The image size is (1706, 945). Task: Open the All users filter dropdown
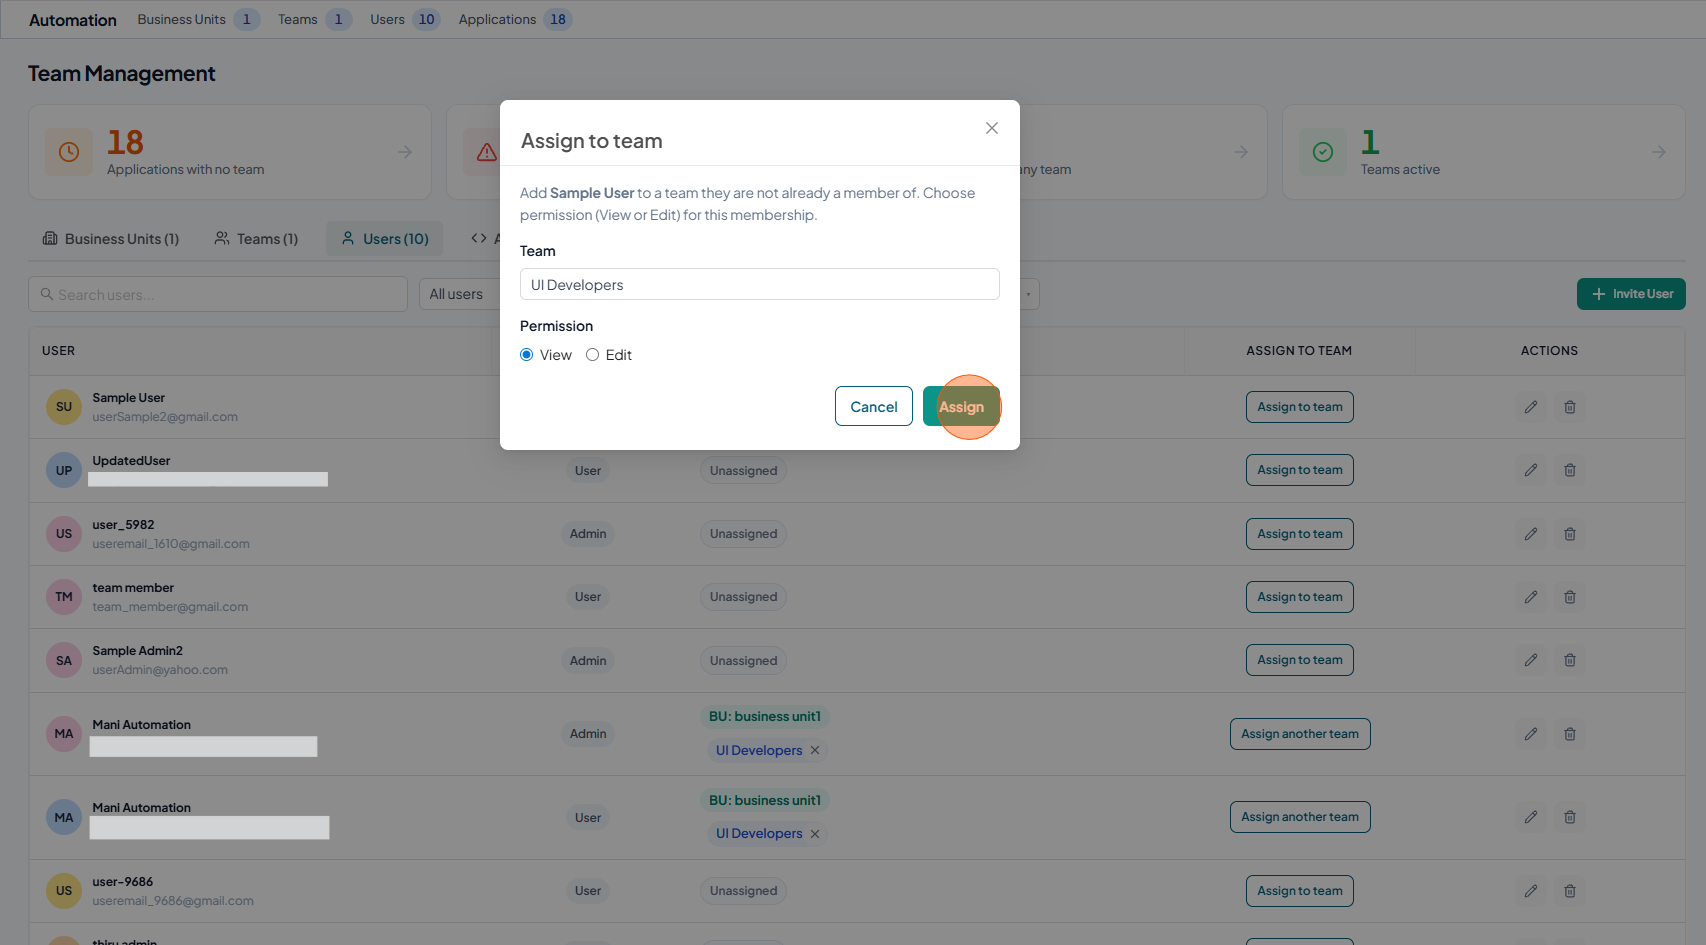pos(460,294)
